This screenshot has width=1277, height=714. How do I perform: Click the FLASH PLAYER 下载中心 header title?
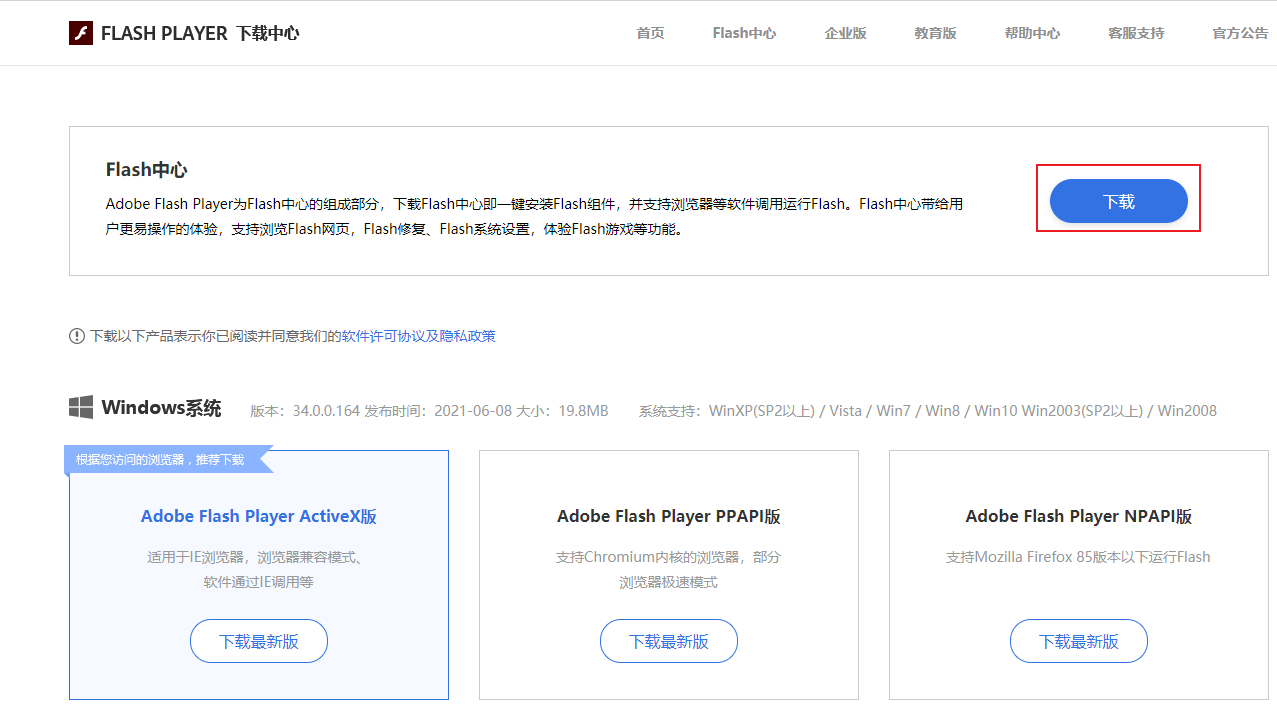[200, 33]
